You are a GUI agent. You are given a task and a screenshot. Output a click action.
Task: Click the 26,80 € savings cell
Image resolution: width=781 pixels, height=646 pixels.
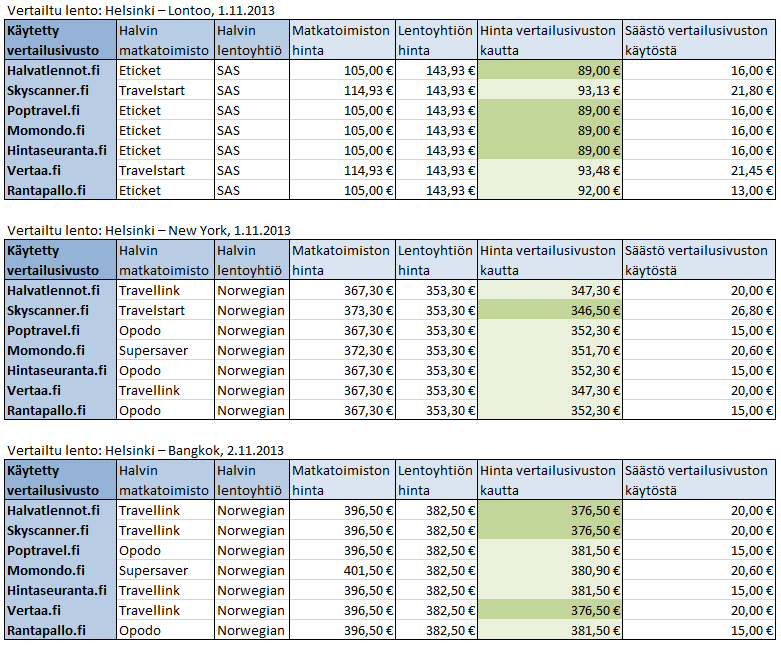click(x=698, y=310)
